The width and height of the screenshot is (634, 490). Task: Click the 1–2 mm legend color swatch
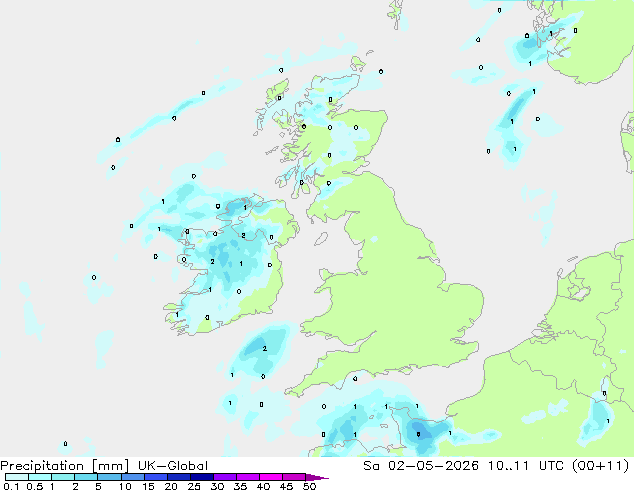pyautogui.click(x=63, y=477)
